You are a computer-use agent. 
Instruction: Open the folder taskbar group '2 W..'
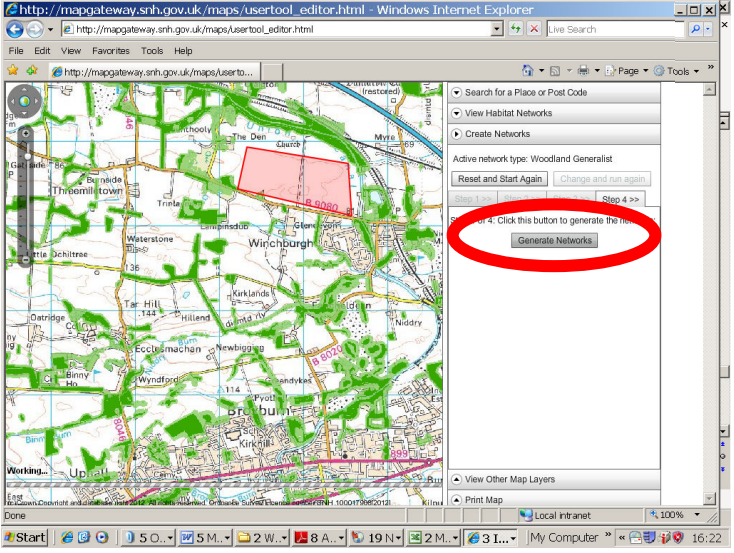coord(262,538)
